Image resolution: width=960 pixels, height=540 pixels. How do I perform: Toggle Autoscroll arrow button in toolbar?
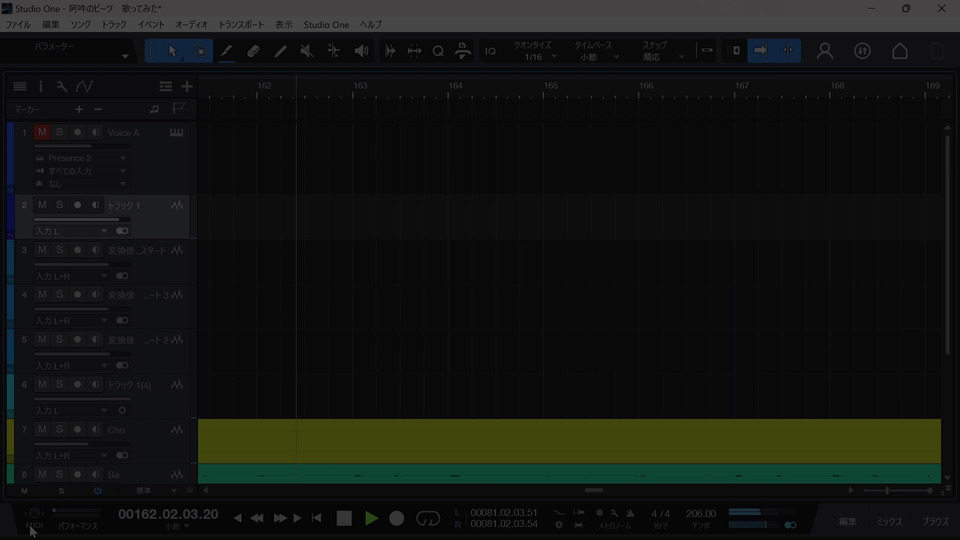[760, 51]
